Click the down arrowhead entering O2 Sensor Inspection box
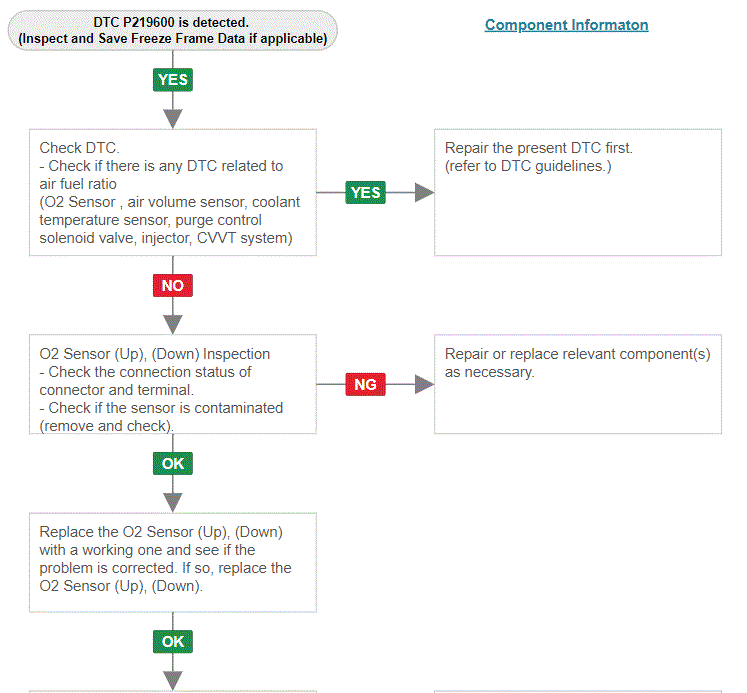747x693 pixels. (173, 324)
